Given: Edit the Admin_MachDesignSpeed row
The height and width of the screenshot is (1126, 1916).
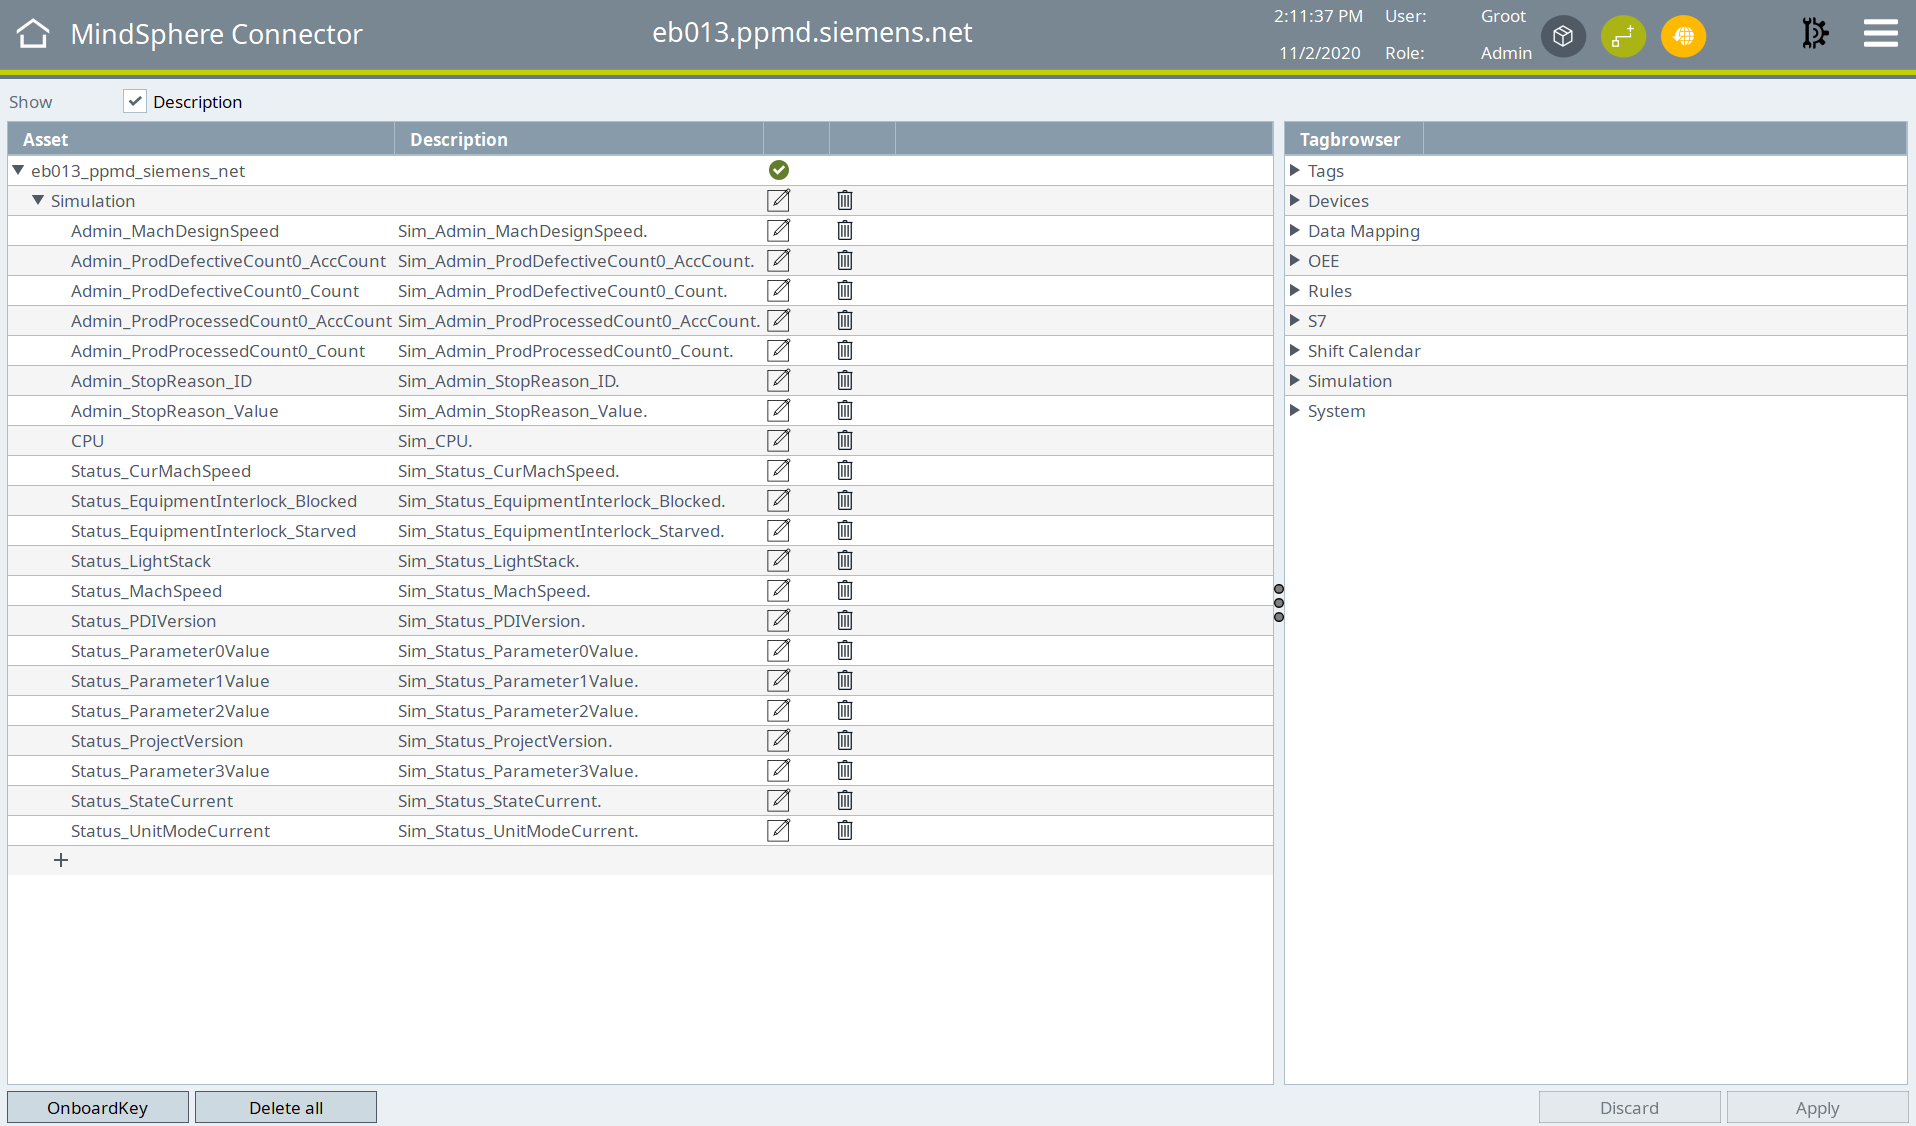Looking at the screenshot, I should [x=778, y=231].
